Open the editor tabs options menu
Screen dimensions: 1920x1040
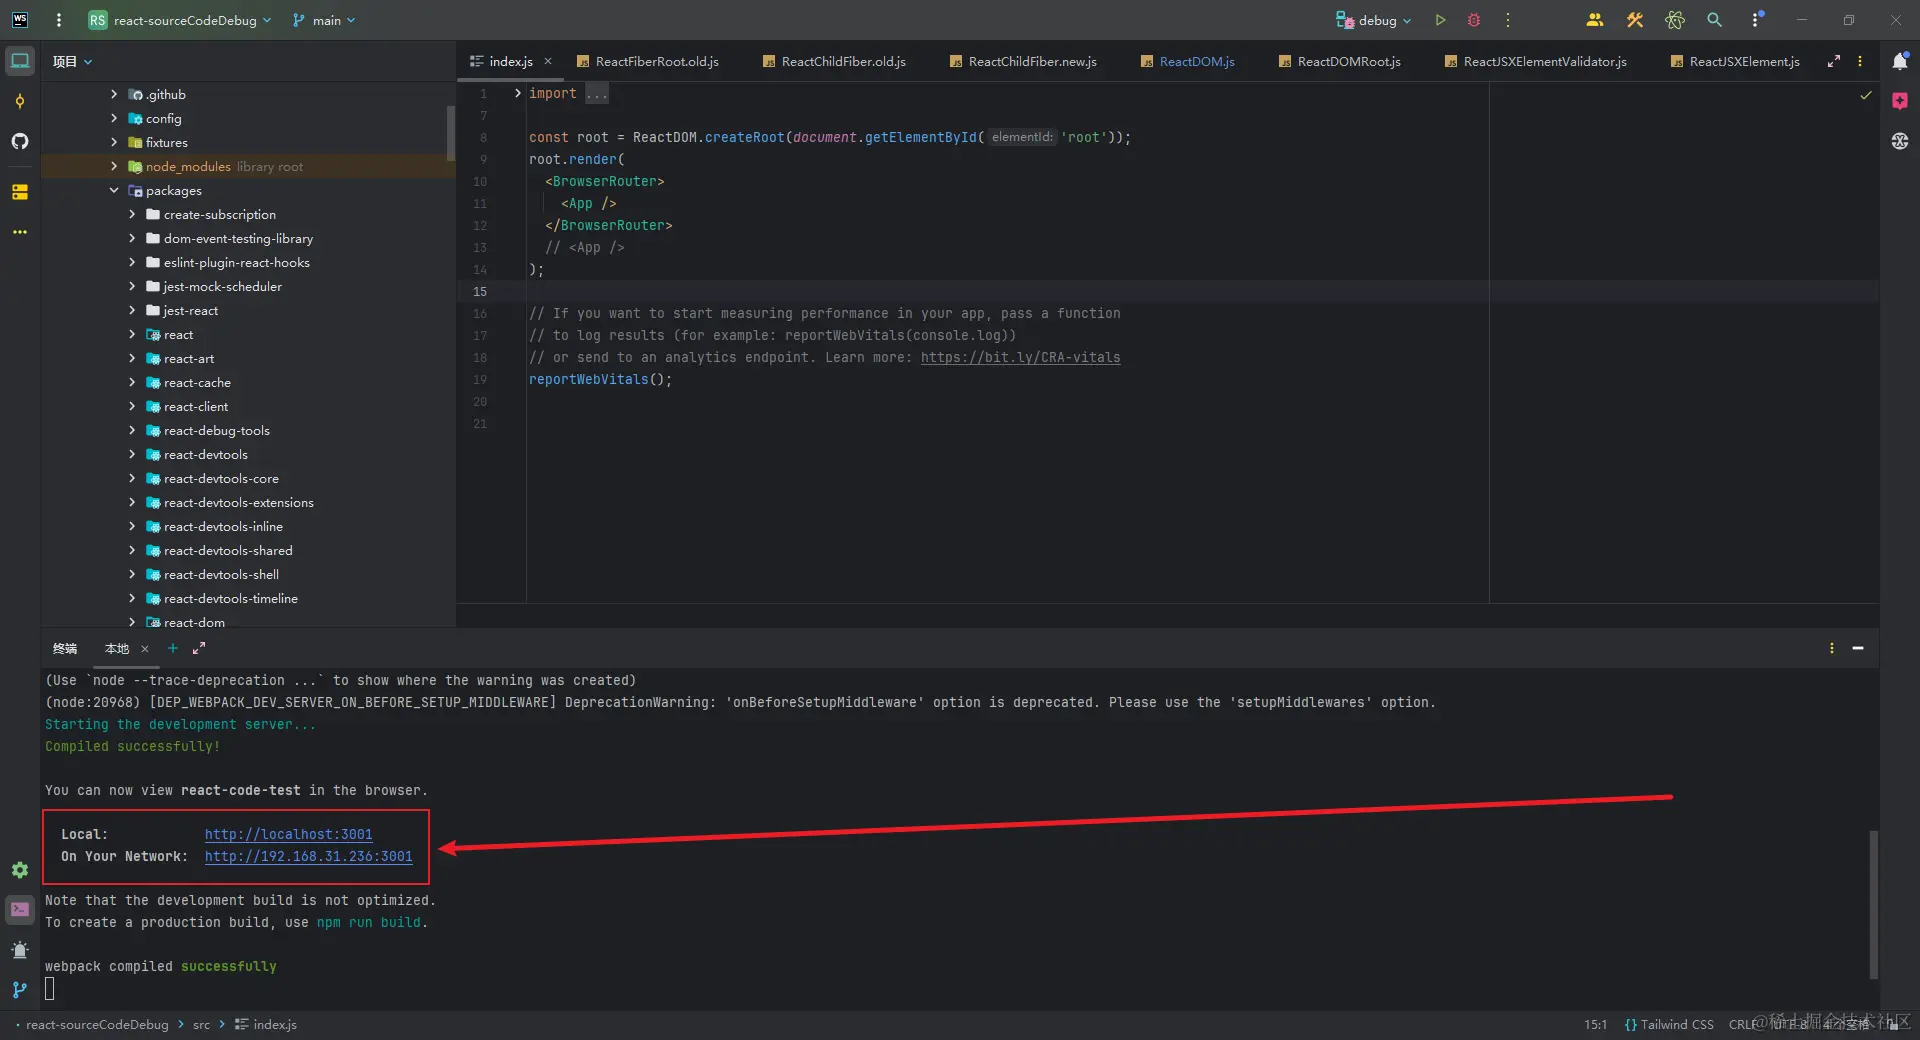click(x=1860, y=61)
